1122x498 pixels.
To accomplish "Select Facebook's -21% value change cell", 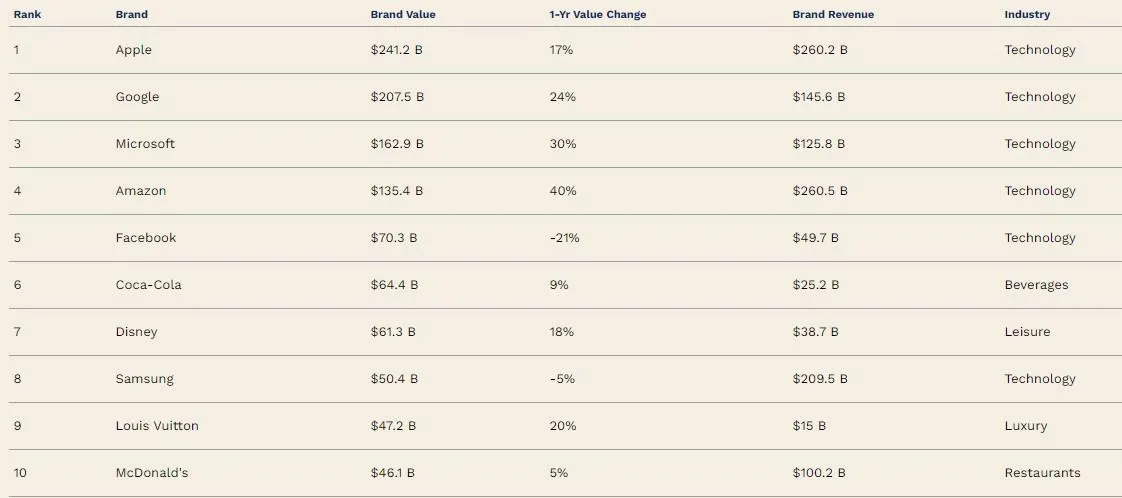I will click(x=564, y=238).
